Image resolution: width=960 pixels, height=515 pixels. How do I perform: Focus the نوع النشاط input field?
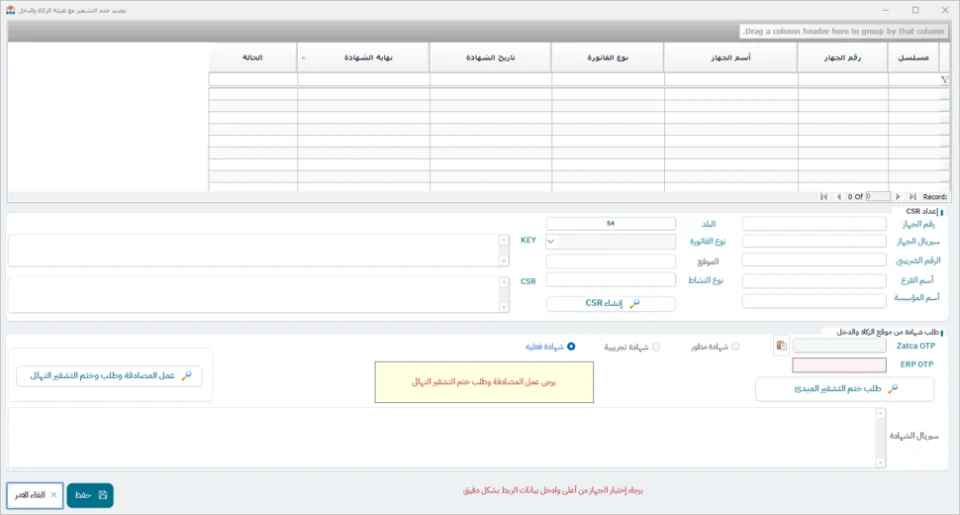pyautogui.click(x=611, y=280)
